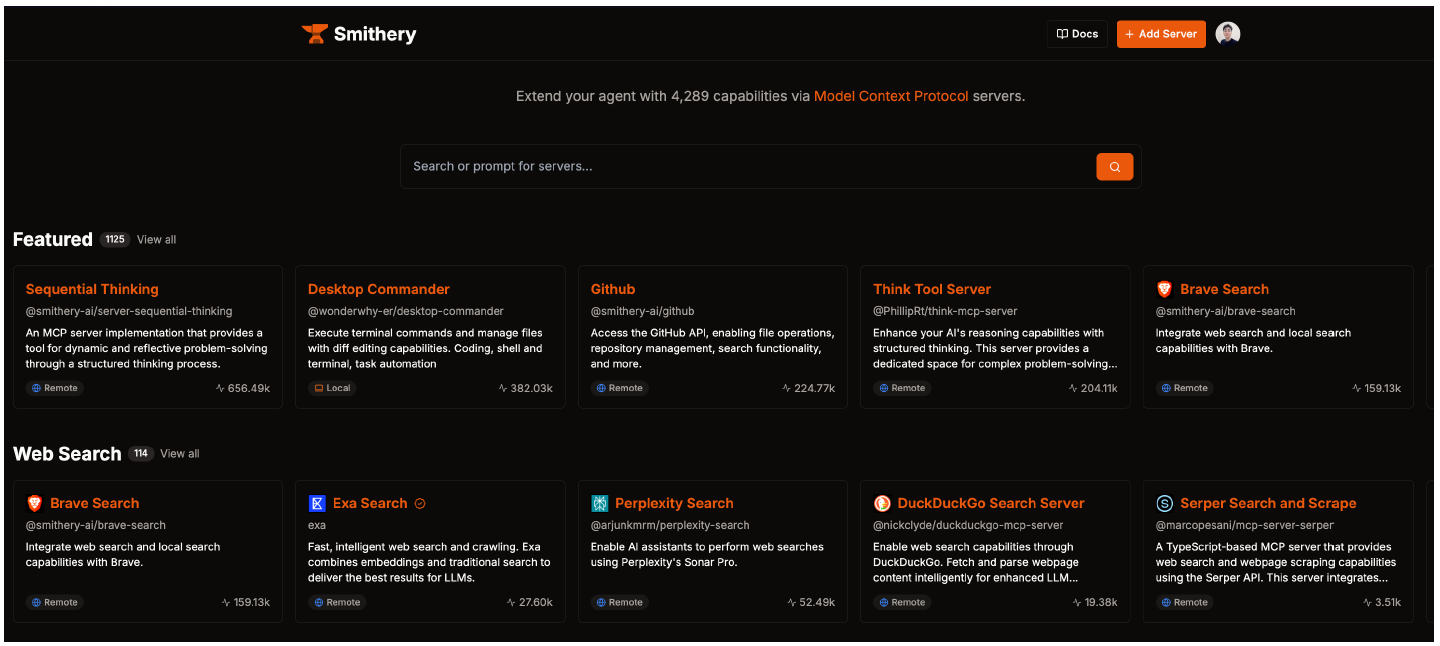This screenshot has height=646, width=1440.
Task: Click the Smithery anvil logo icon
Action: (x=314, y=34)
